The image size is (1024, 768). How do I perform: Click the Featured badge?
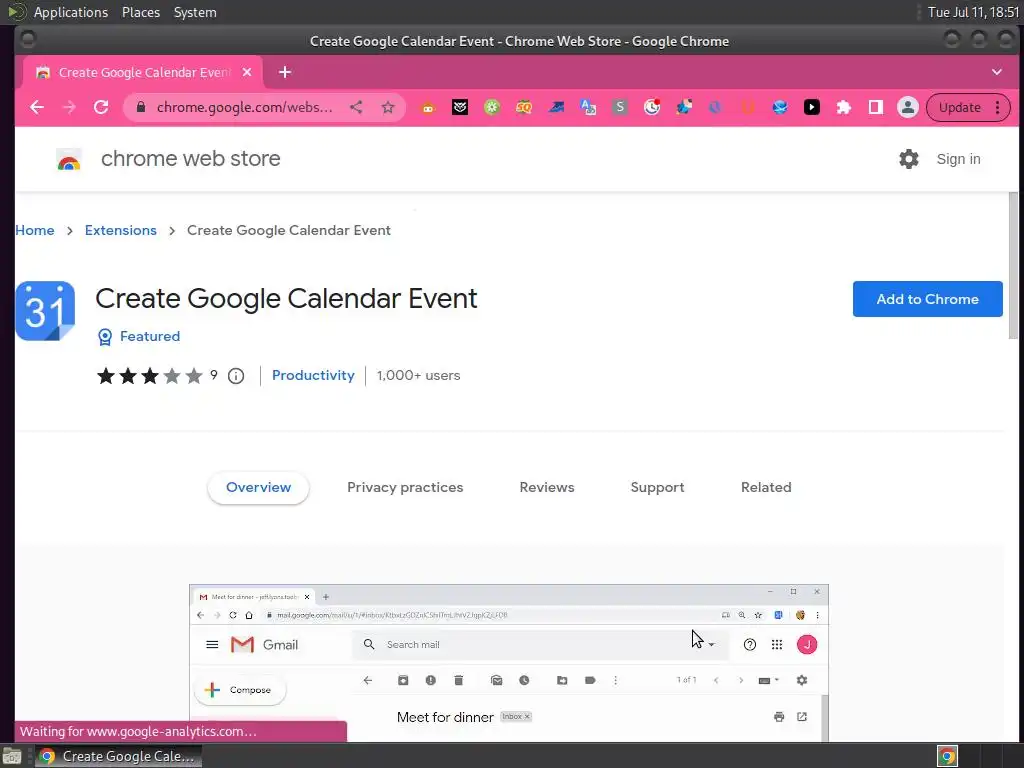coord(138,336)
